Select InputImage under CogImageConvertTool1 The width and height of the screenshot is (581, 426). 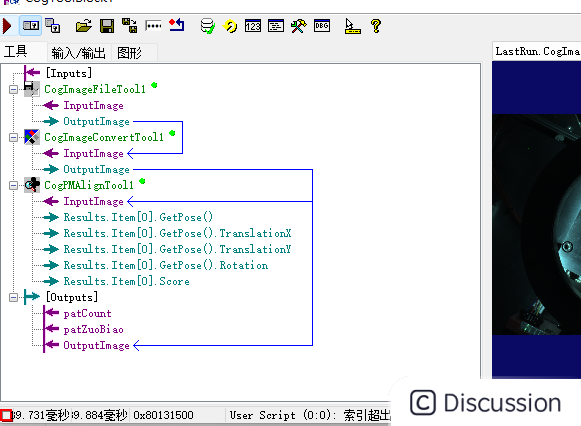[x=93, y=153]
